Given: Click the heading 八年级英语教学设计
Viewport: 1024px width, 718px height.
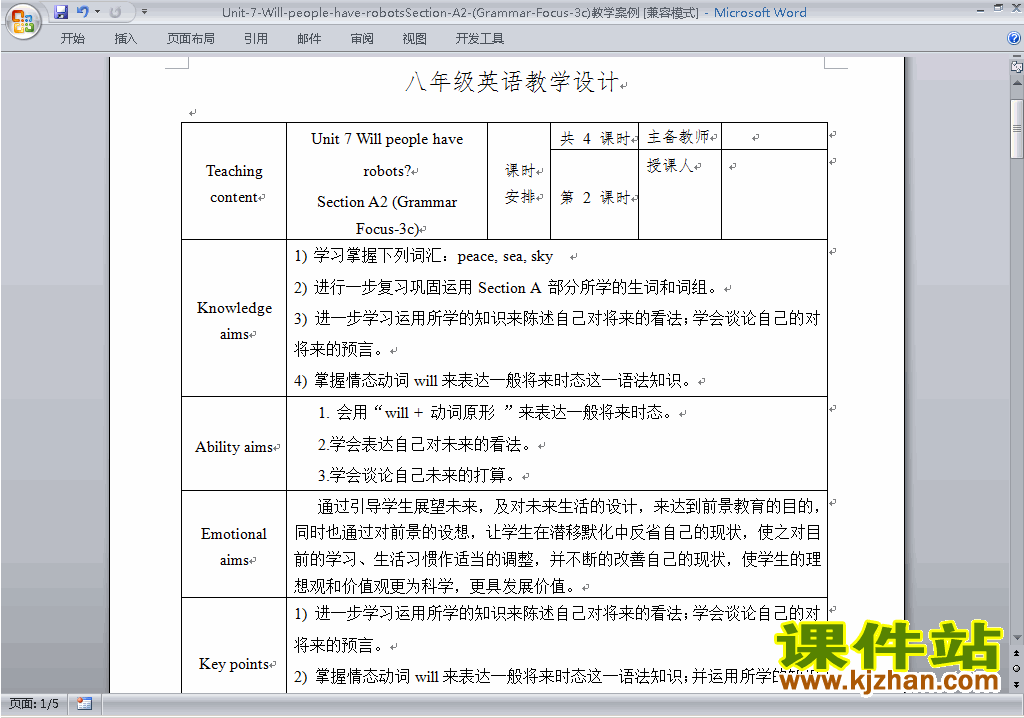Looking at the screenshot, I should click(512, 82).
